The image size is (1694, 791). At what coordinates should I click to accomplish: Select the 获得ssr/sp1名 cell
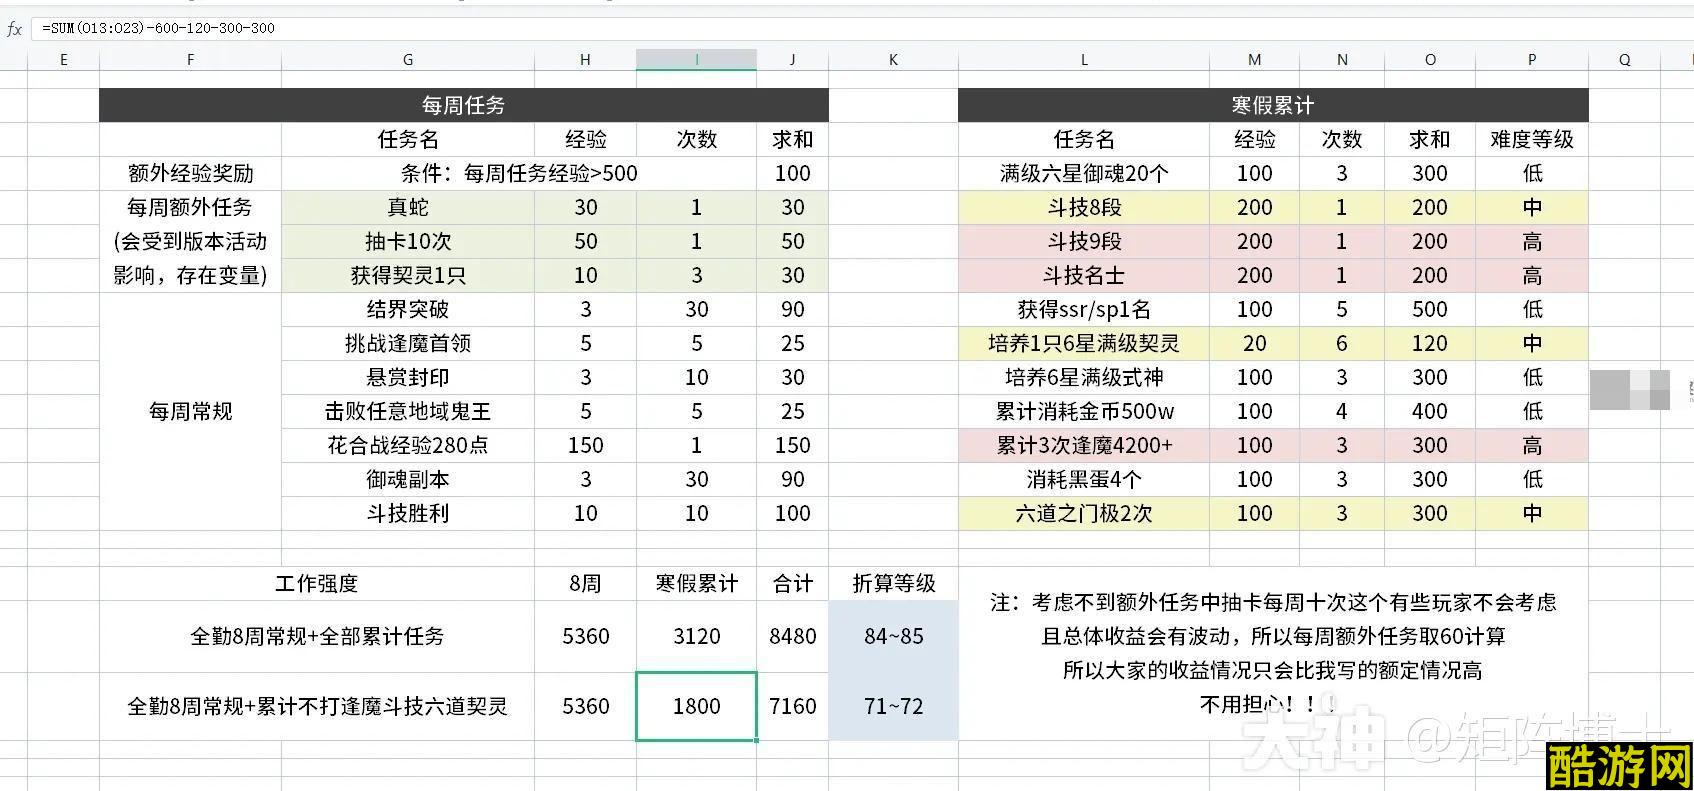point(1084,309)
